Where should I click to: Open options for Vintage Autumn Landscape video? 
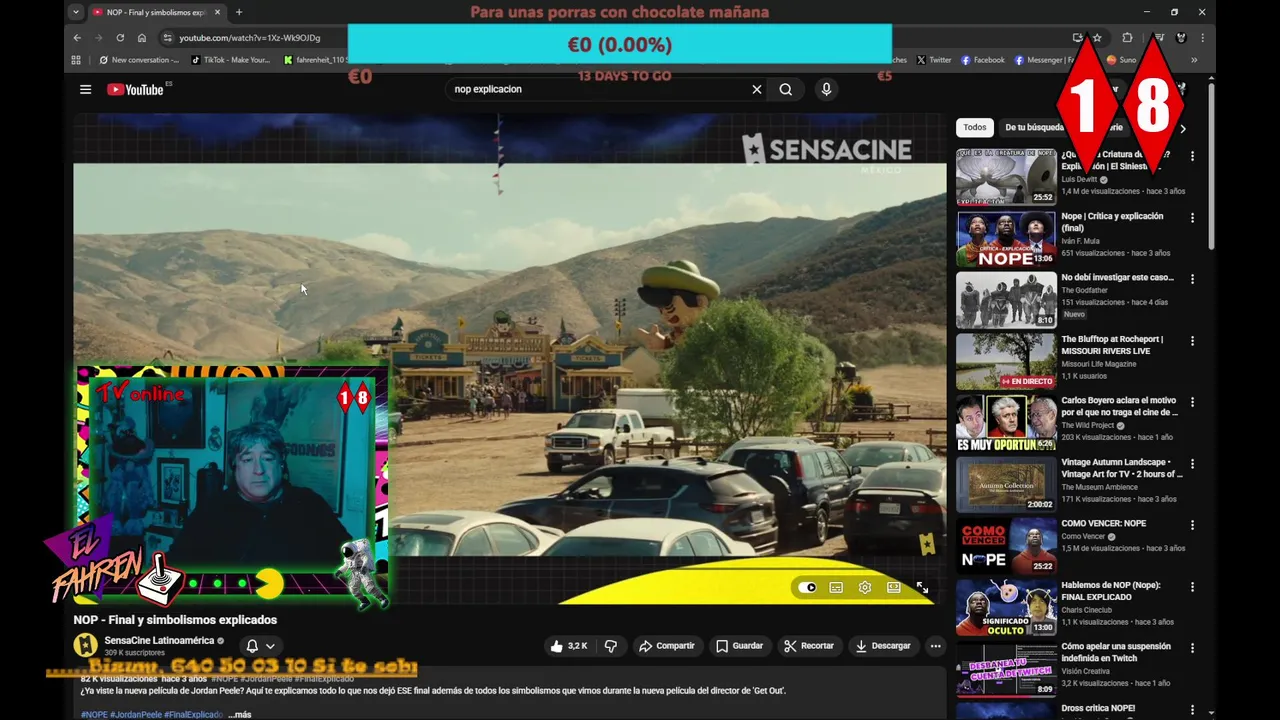click(1192, 464)
